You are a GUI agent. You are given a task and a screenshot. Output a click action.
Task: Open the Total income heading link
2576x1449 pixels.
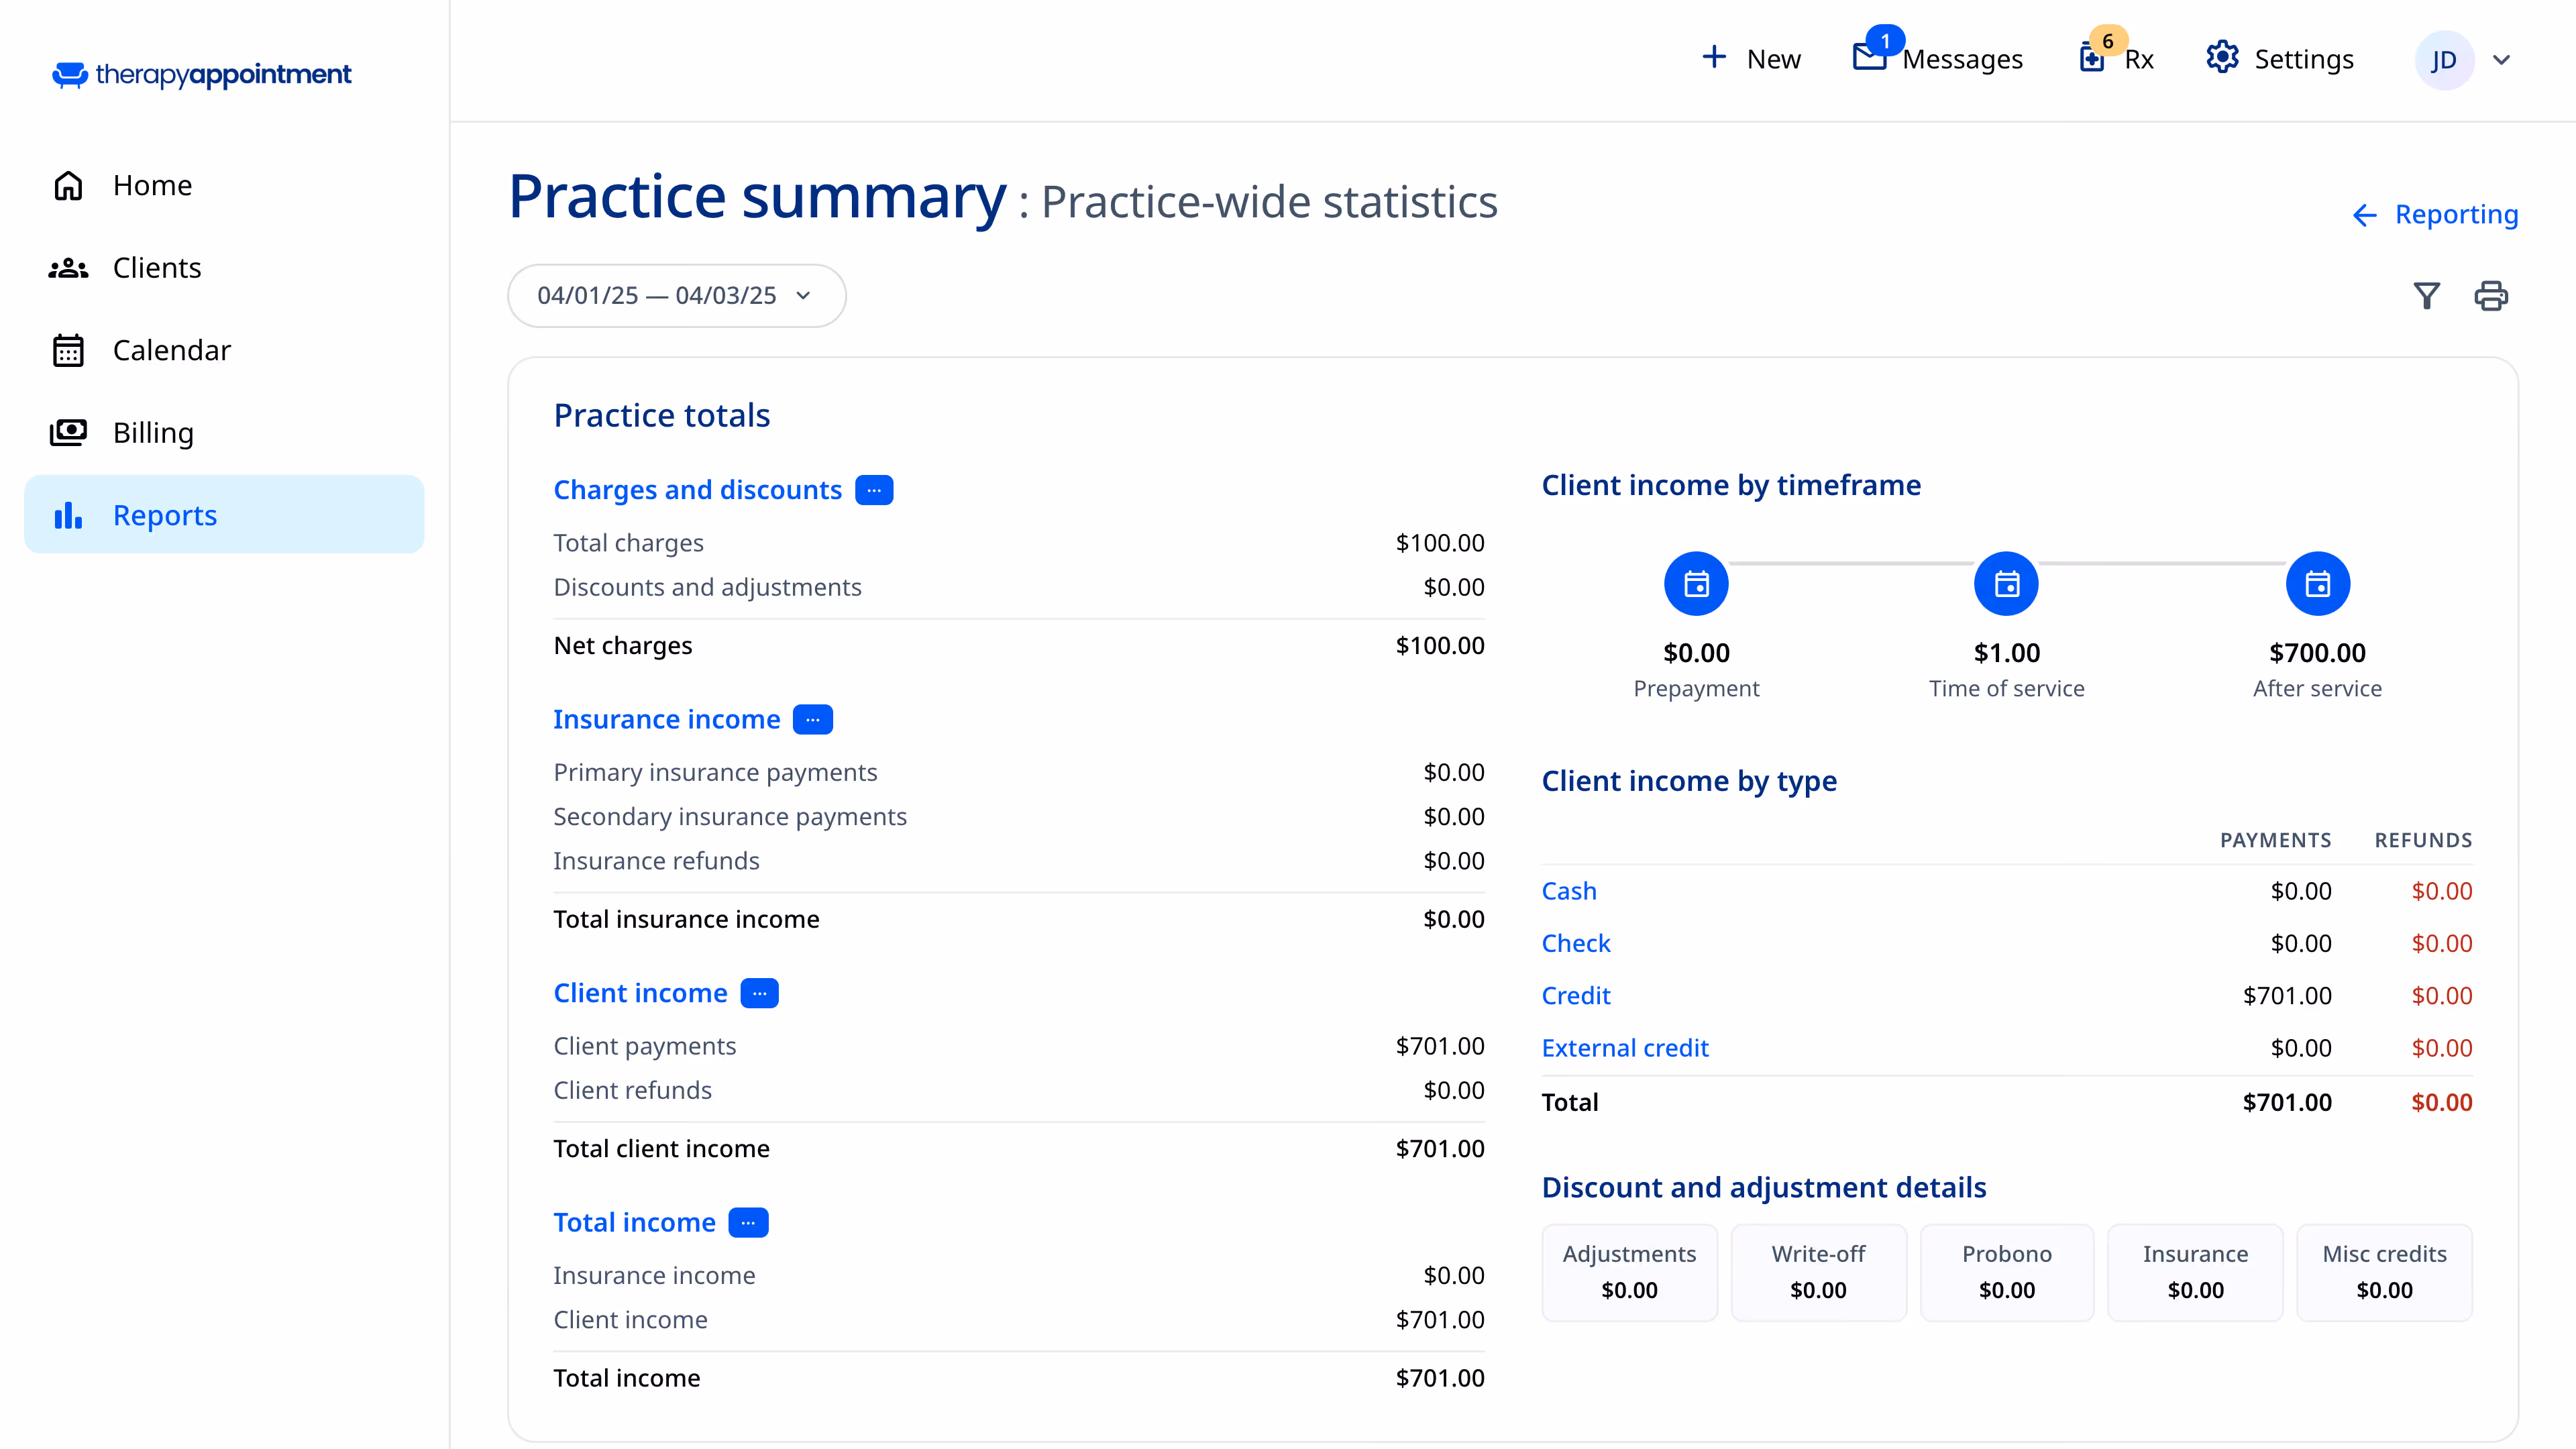pyautogui.click(x=635, y=1223)
